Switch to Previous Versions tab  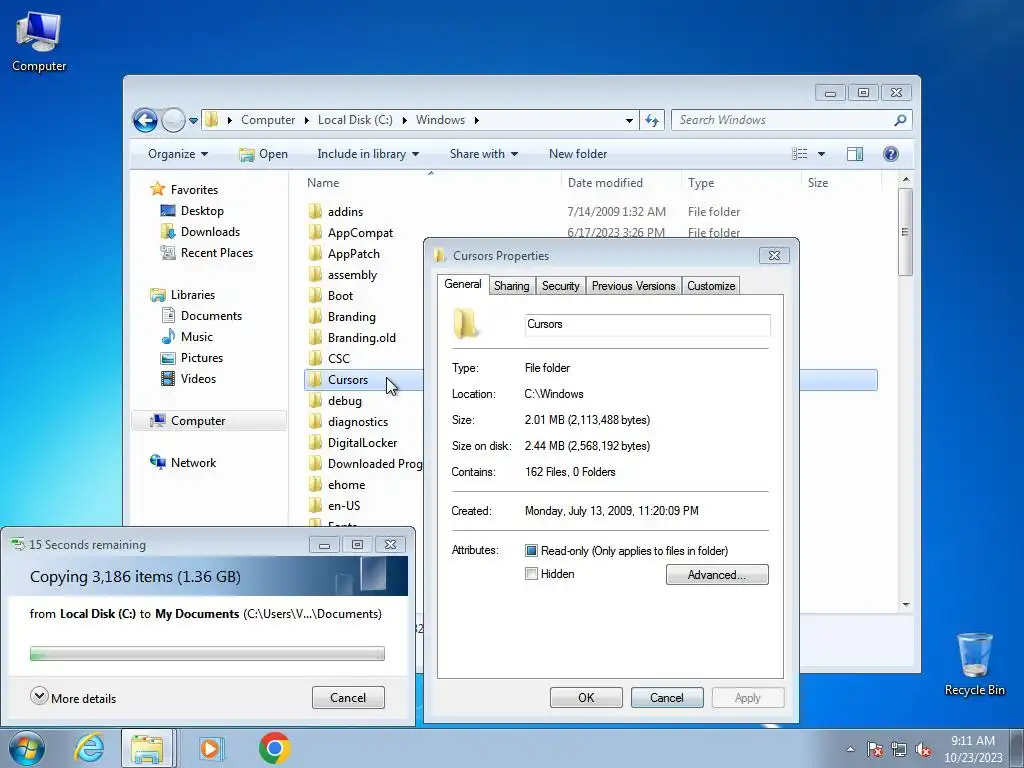[633, 286]
